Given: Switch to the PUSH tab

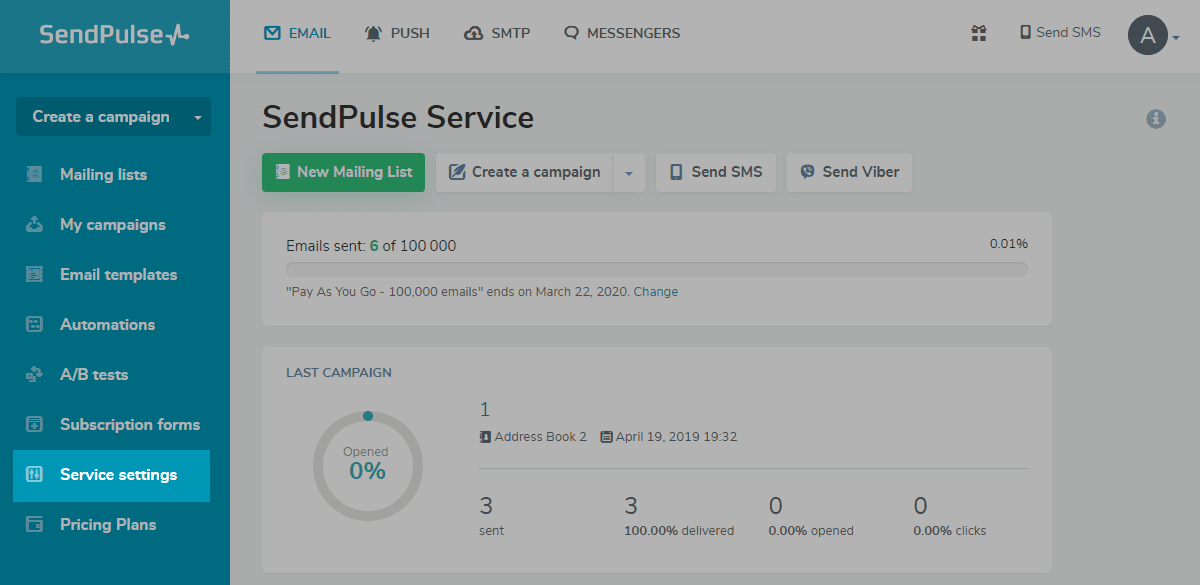Looking at the screenshot, I should [397, 33].
